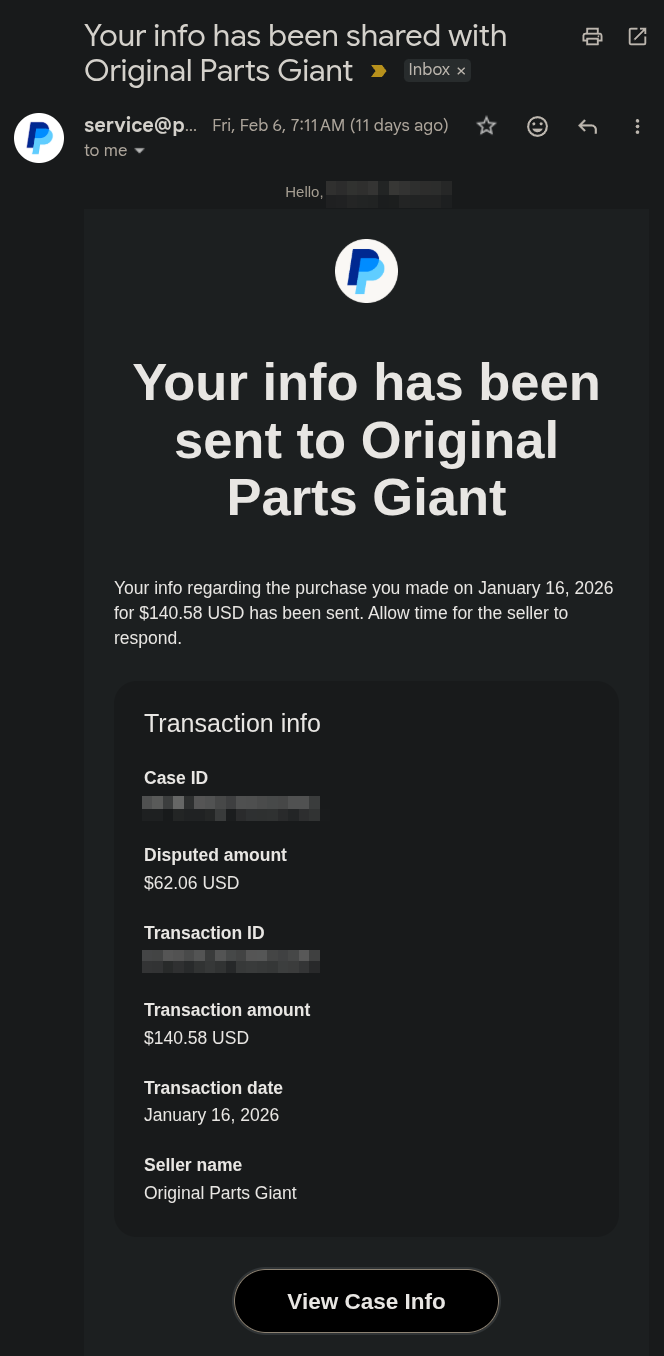Click the PayPal sender avatar
Image resolution: width=664 pixels, height=1356 pixels.
[39, 138]
